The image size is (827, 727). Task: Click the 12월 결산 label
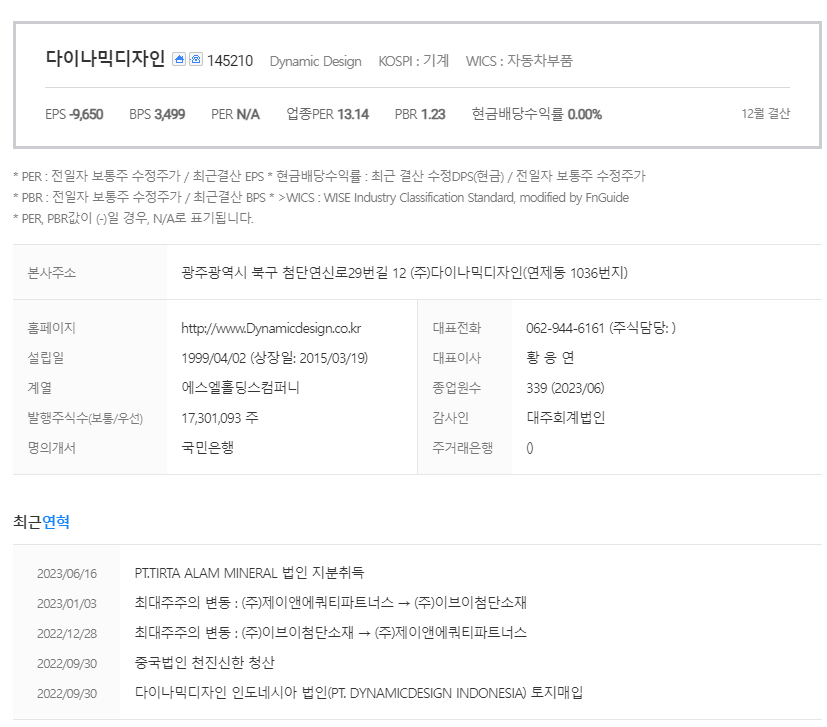point(765,113)
